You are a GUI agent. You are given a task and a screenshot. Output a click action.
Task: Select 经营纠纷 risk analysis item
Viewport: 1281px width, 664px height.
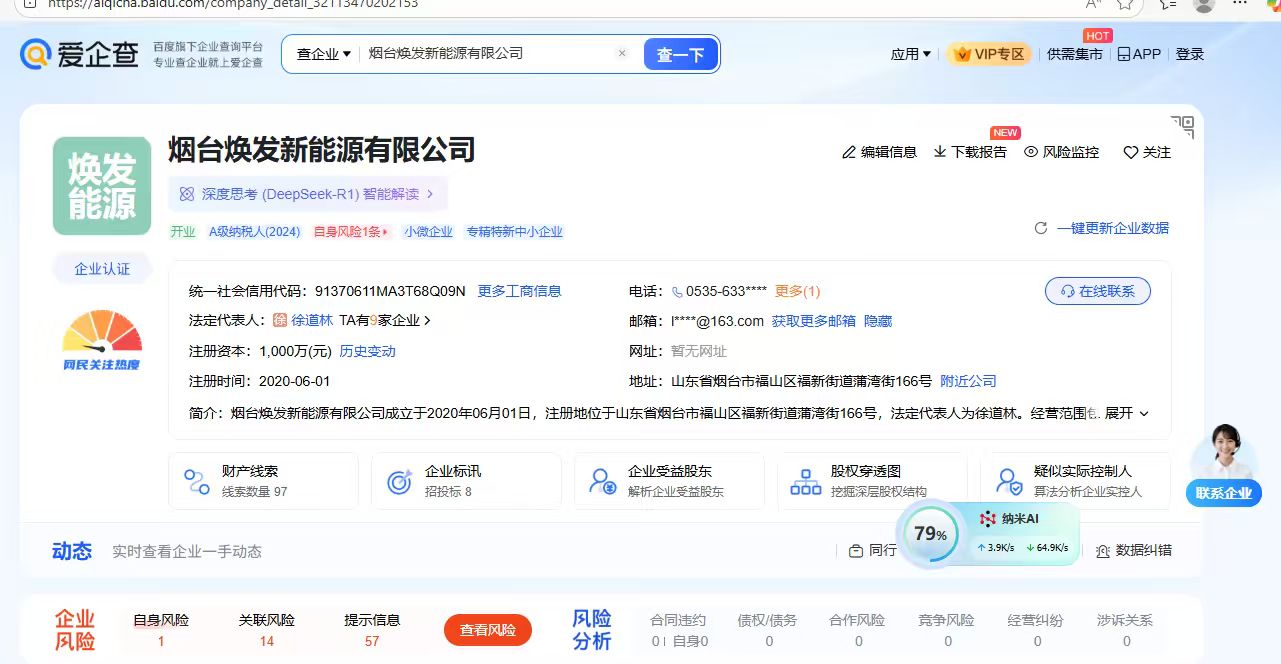click(1036, 631)
